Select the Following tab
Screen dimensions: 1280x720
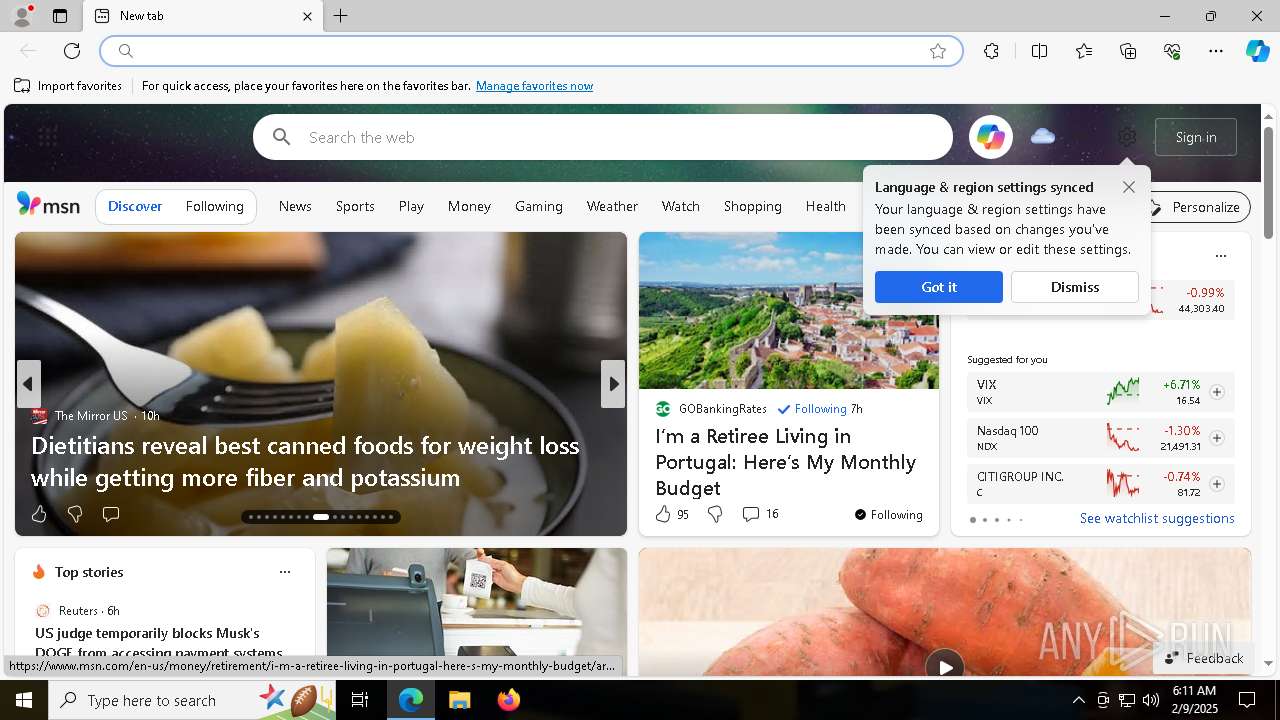coord(214,206)
